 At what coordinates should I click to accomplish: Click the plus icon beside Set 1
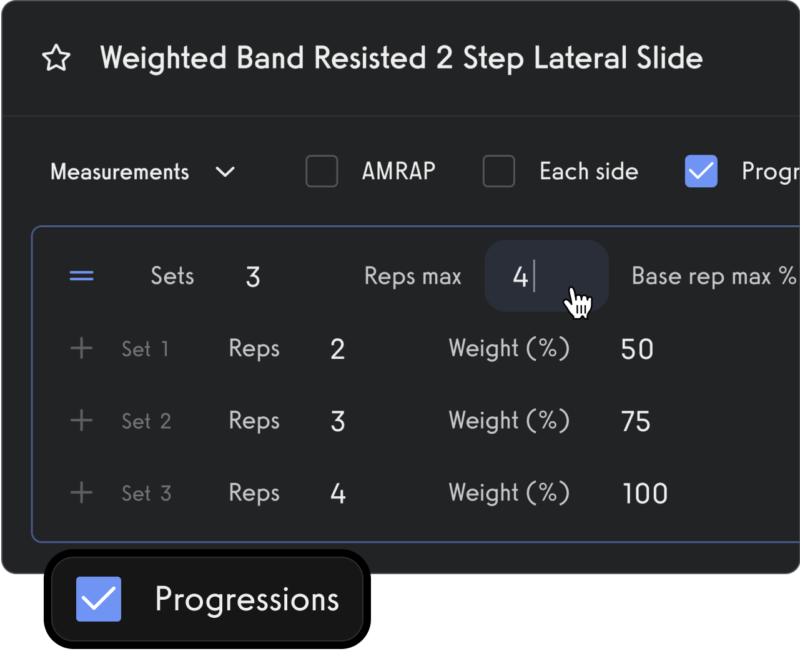pos(81,348)
